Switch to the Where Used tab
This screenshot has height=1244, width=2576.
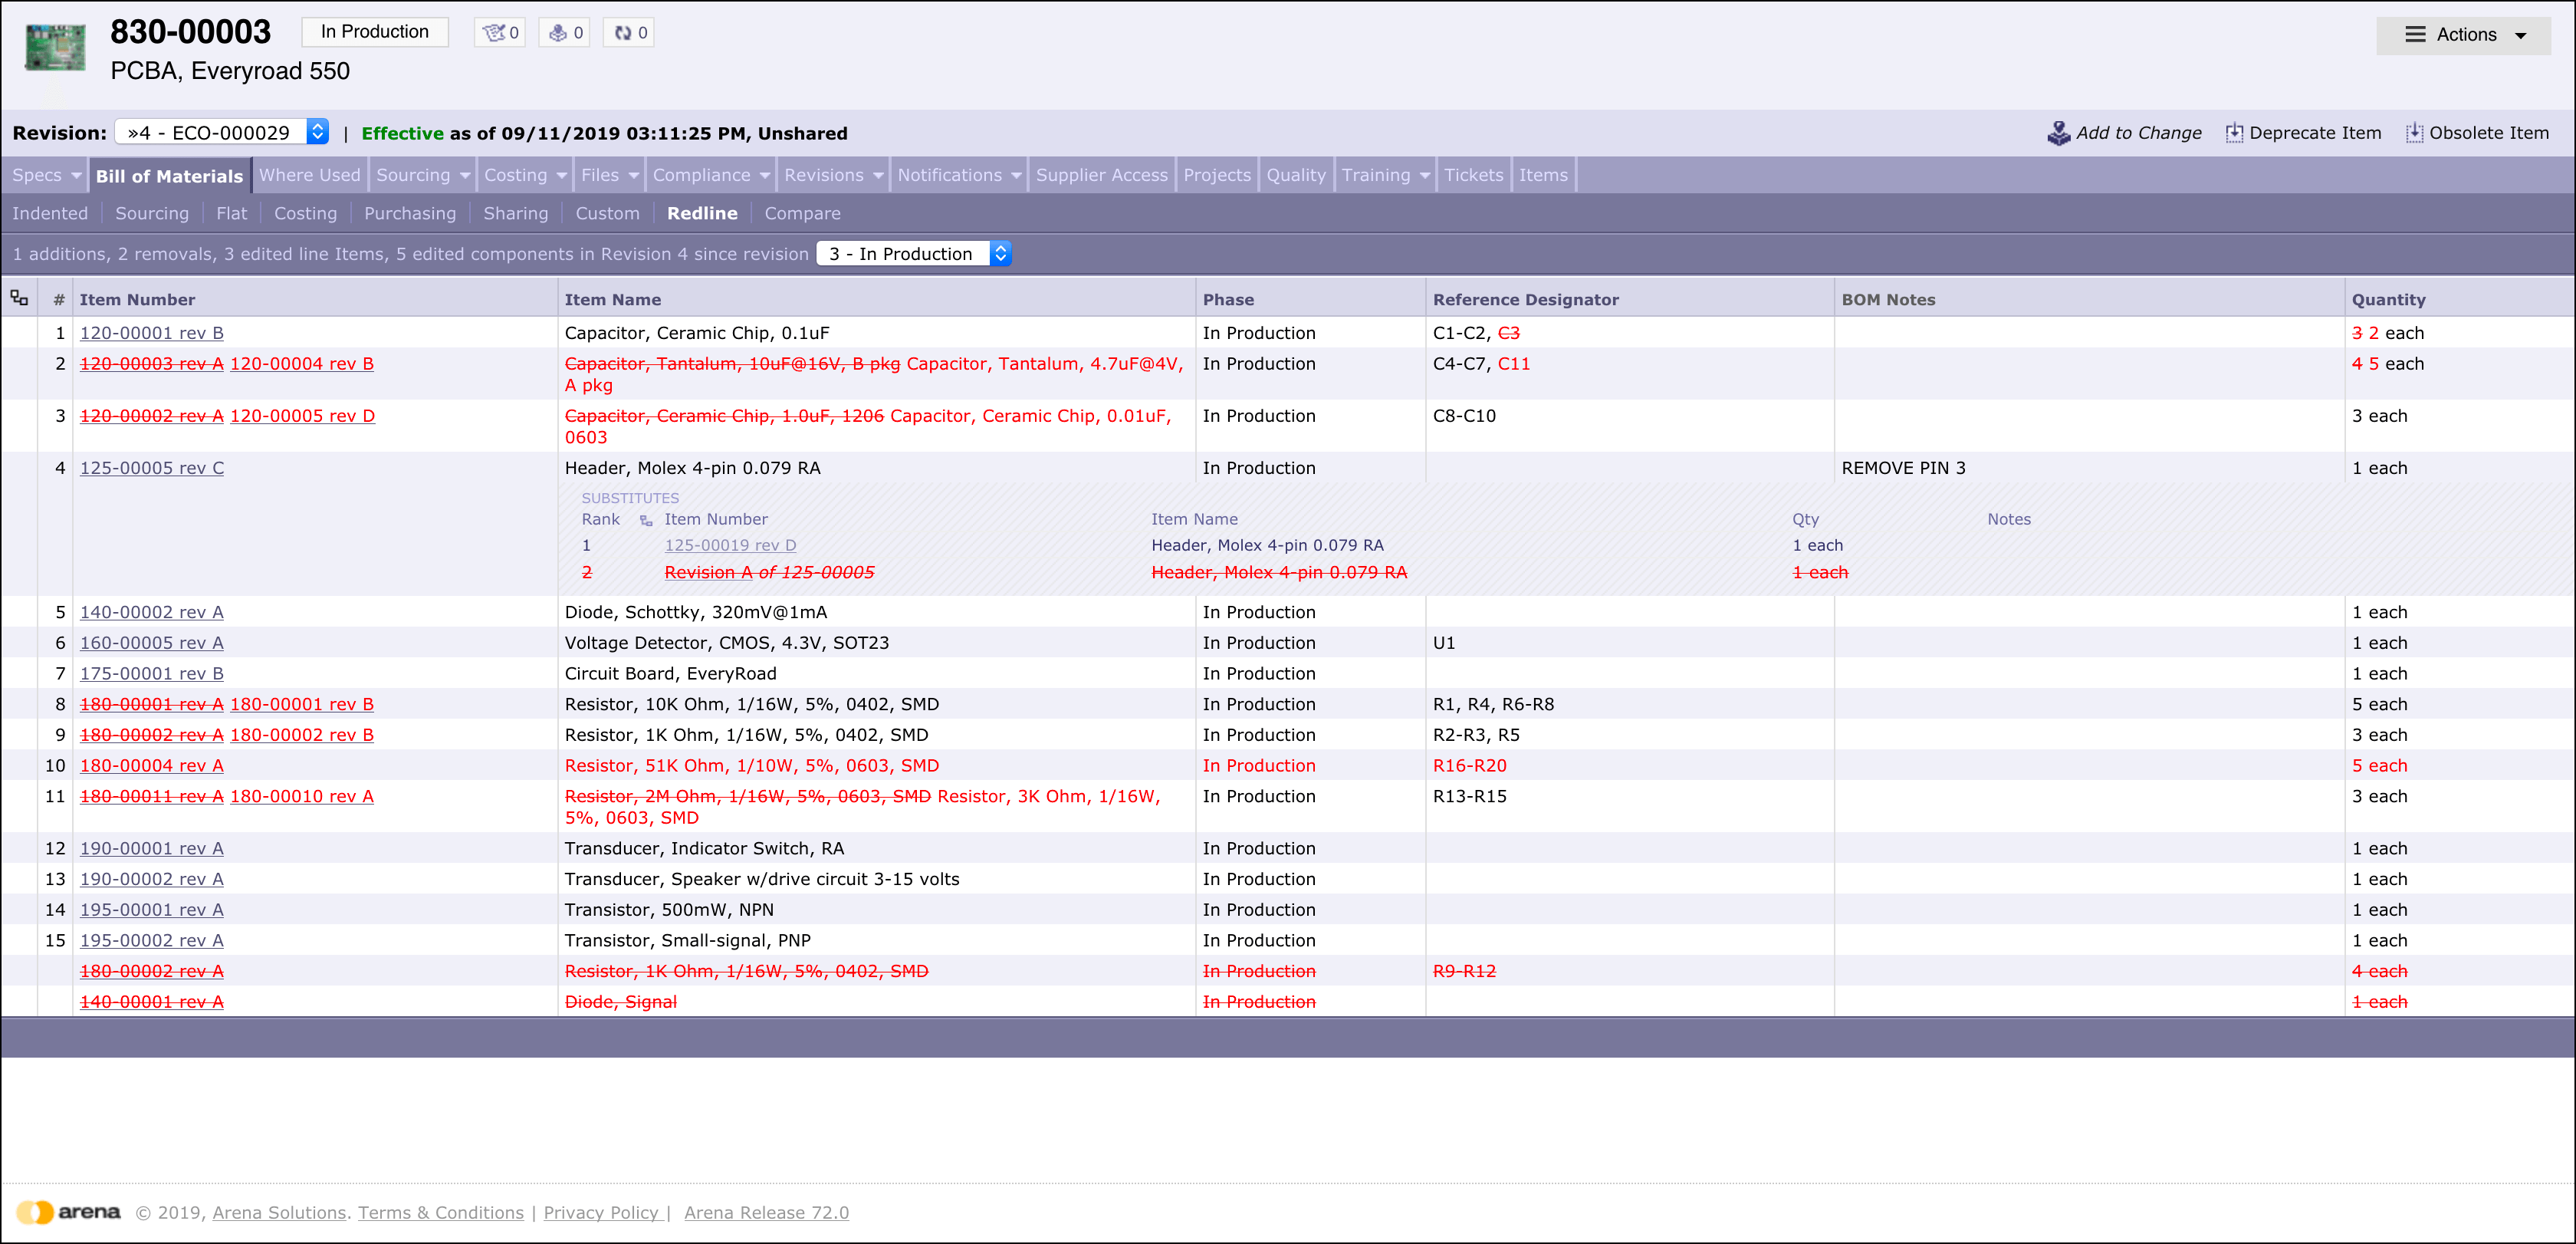tap(310, 175)
